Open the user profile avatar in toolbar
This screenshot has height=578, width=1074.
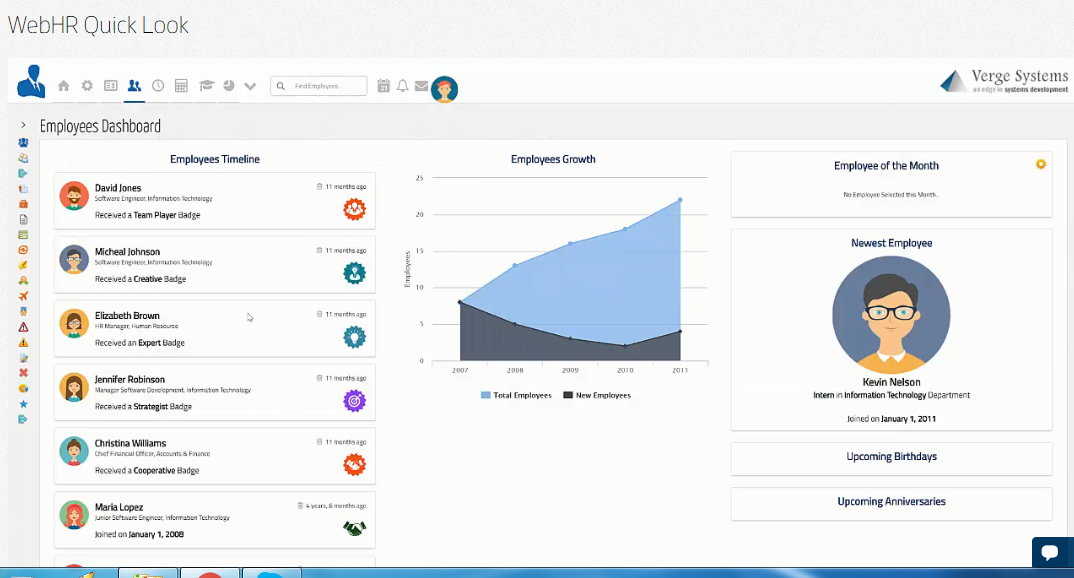tap(445, 89)
